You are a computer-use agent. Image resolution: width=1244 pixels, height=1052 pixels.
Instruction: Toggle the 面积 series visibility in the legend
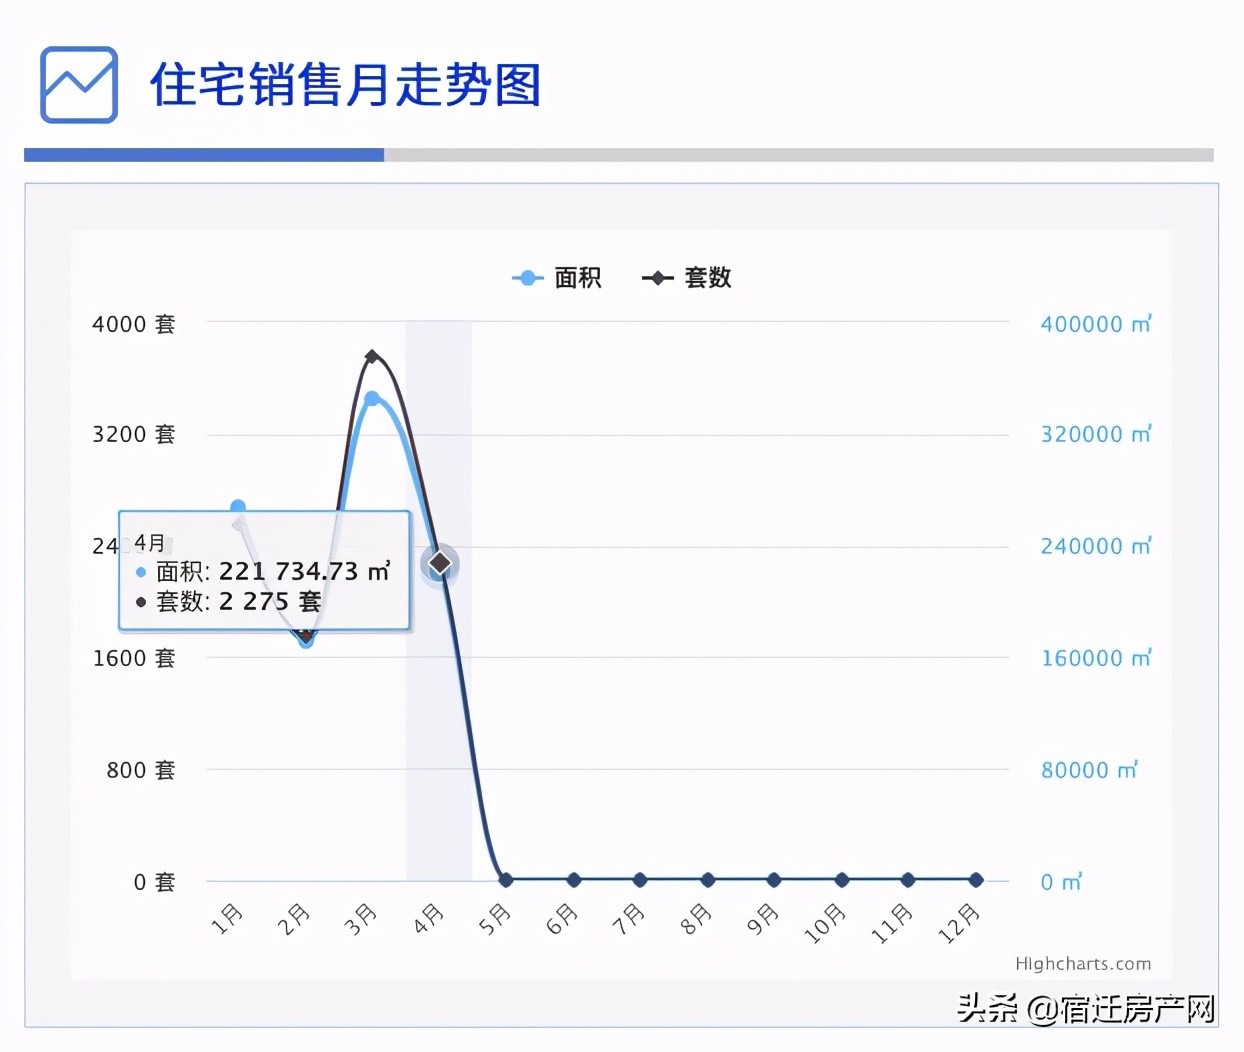tap(576, 278)
